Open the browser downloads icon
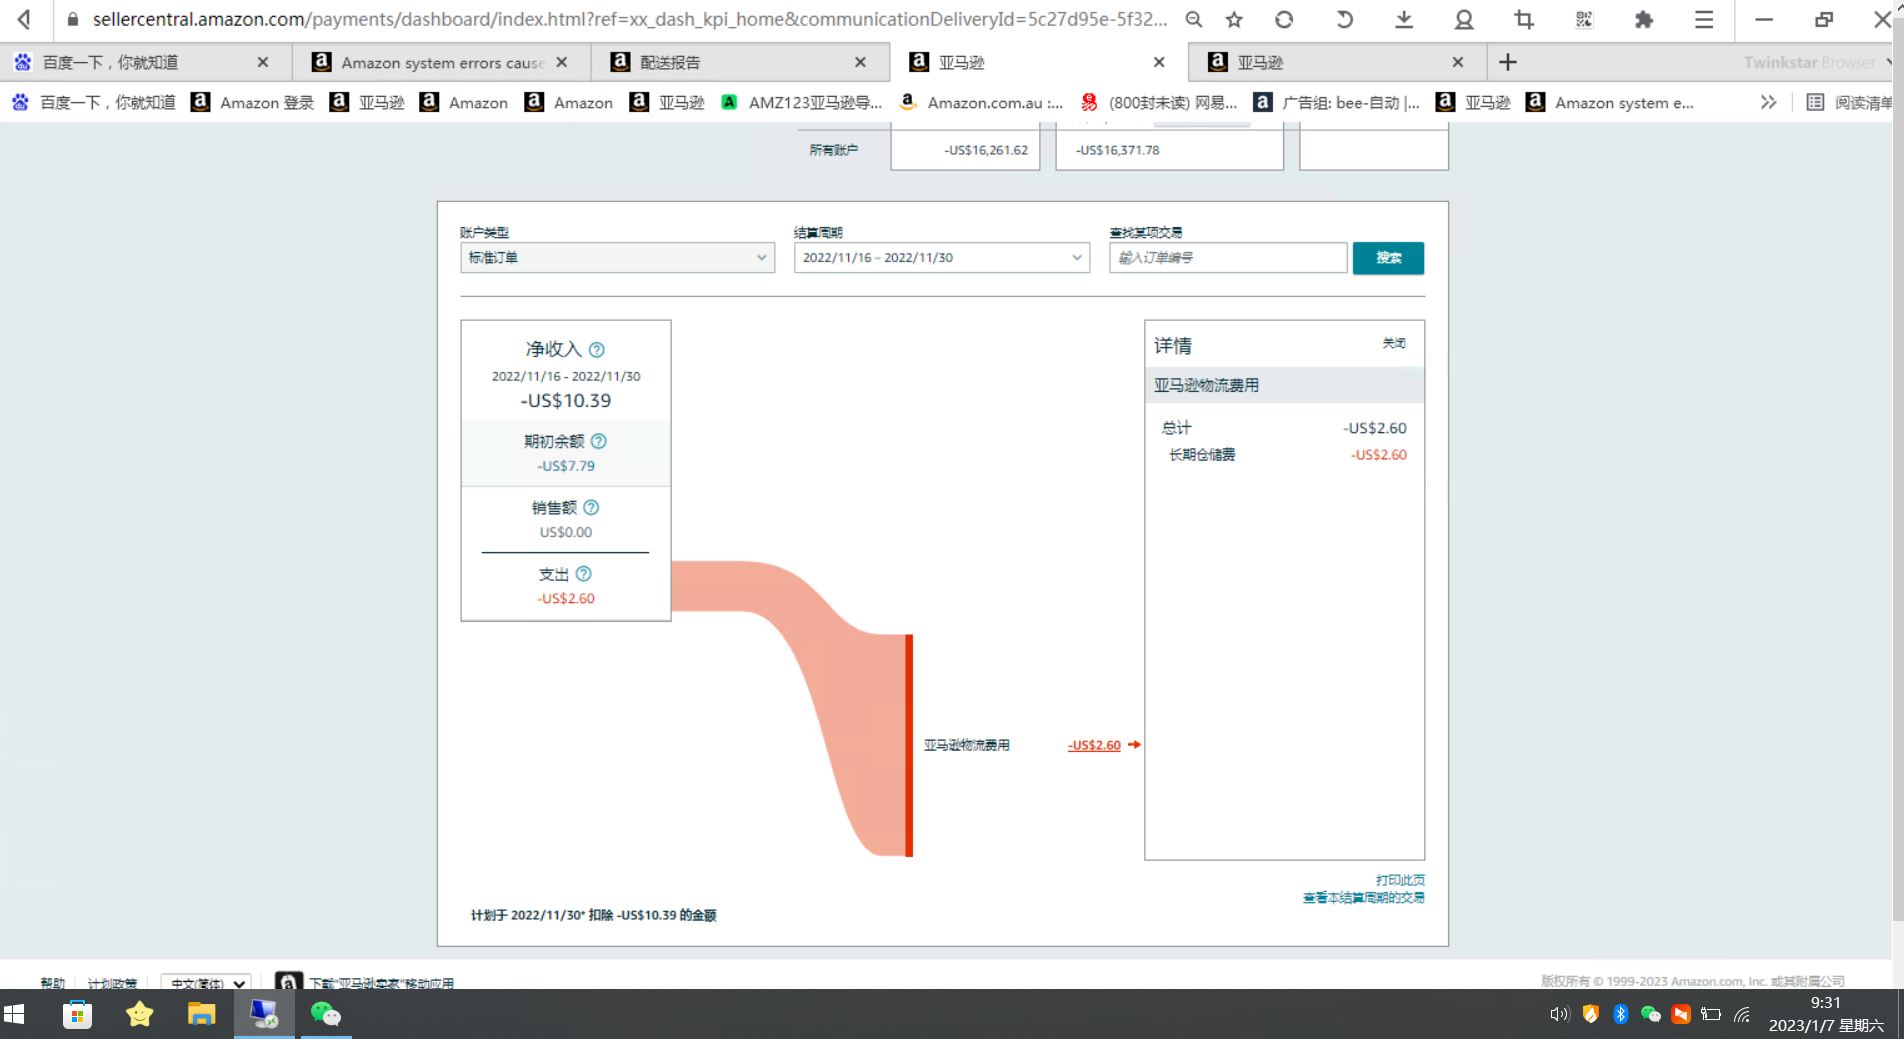This screenshot has width=1904, height=1039. (x=1404, y=20)
